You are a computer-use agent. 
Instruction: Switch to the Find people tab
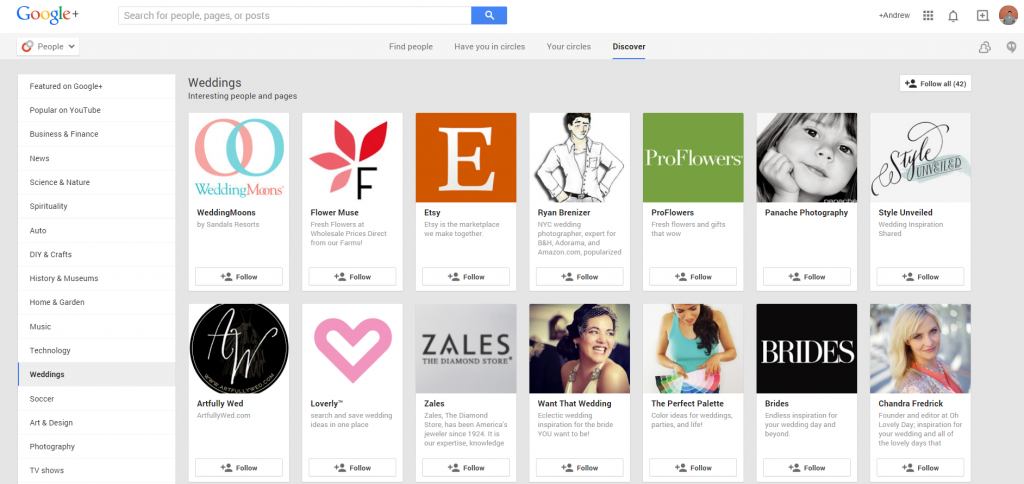[411, 46]
